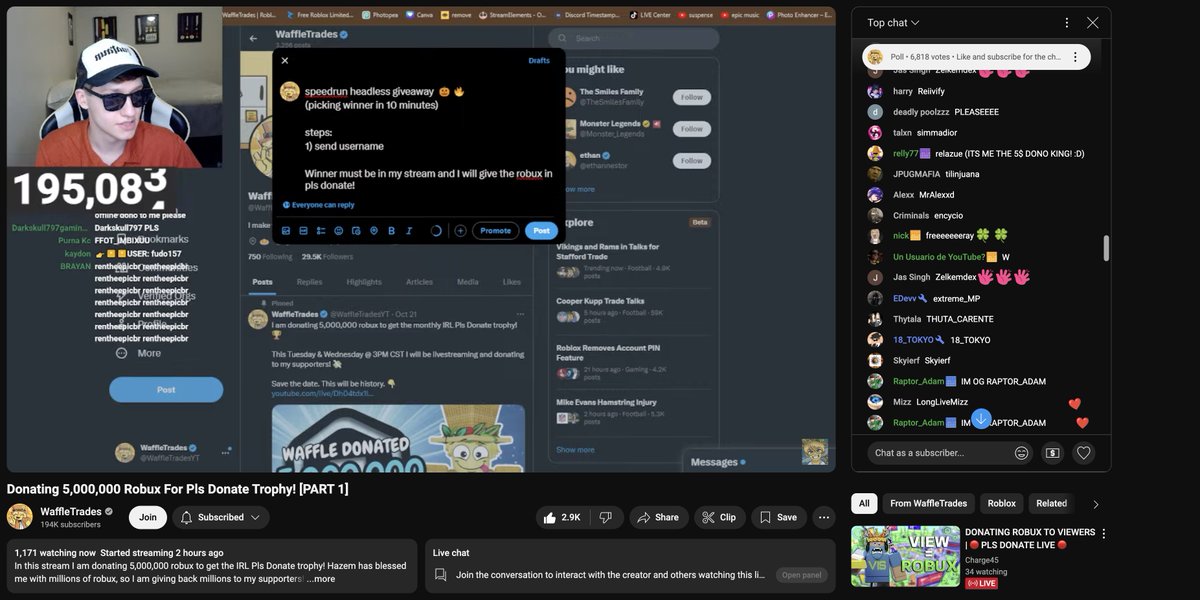The height and width of the screenshot is (600, 1200).
Task: Add a poll to the tweet
Action: [x=321, y=231]
